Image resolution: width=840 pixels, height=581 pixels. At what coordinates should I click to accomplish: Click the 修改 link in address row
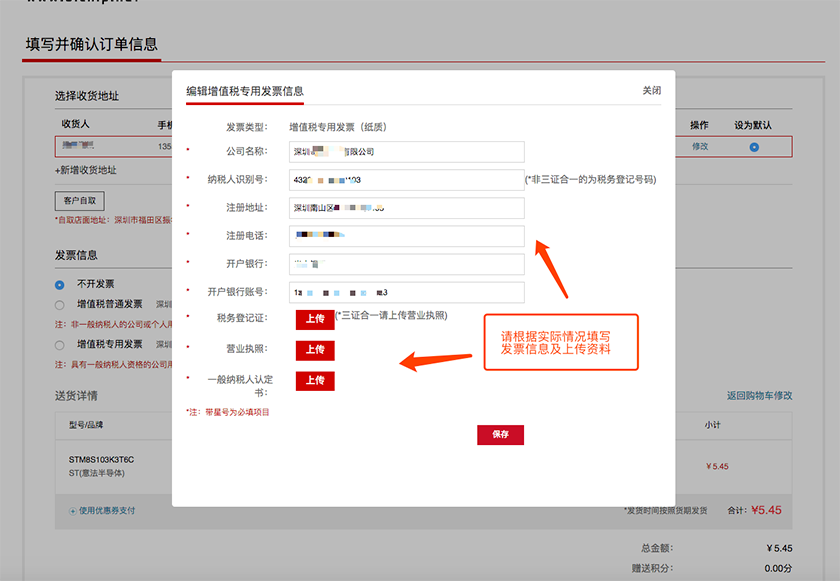coord(699,147)
